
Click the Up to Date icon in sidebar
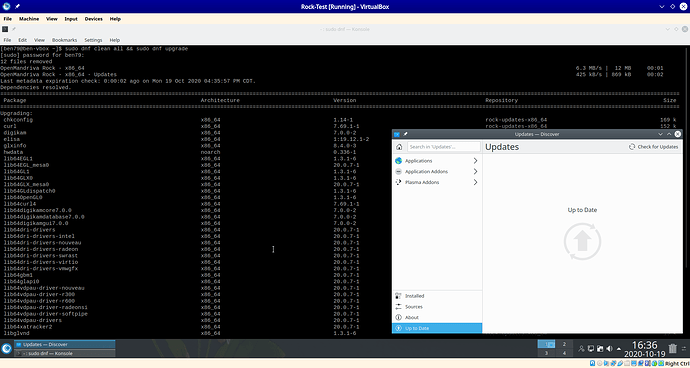point(399,328)
